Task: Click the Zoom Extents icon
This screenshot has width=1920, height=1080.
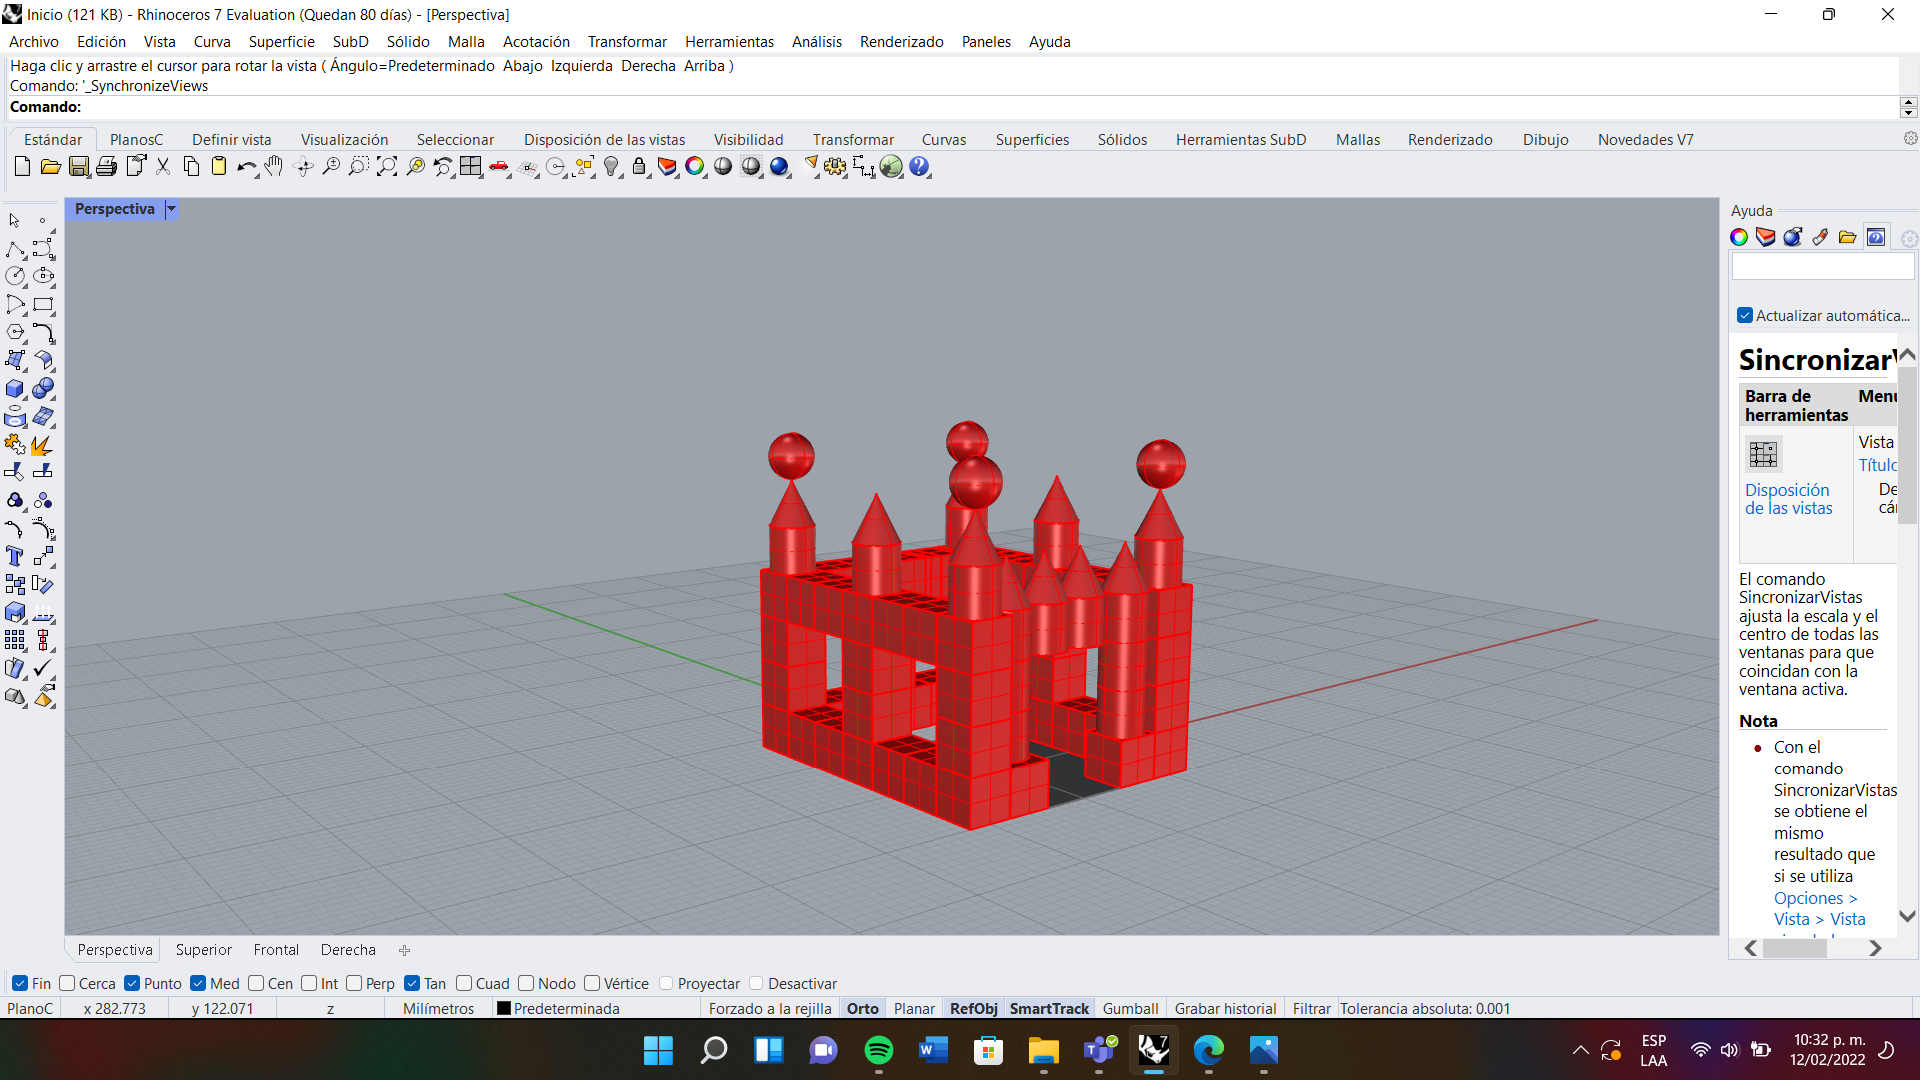Action: pos(387,167)
